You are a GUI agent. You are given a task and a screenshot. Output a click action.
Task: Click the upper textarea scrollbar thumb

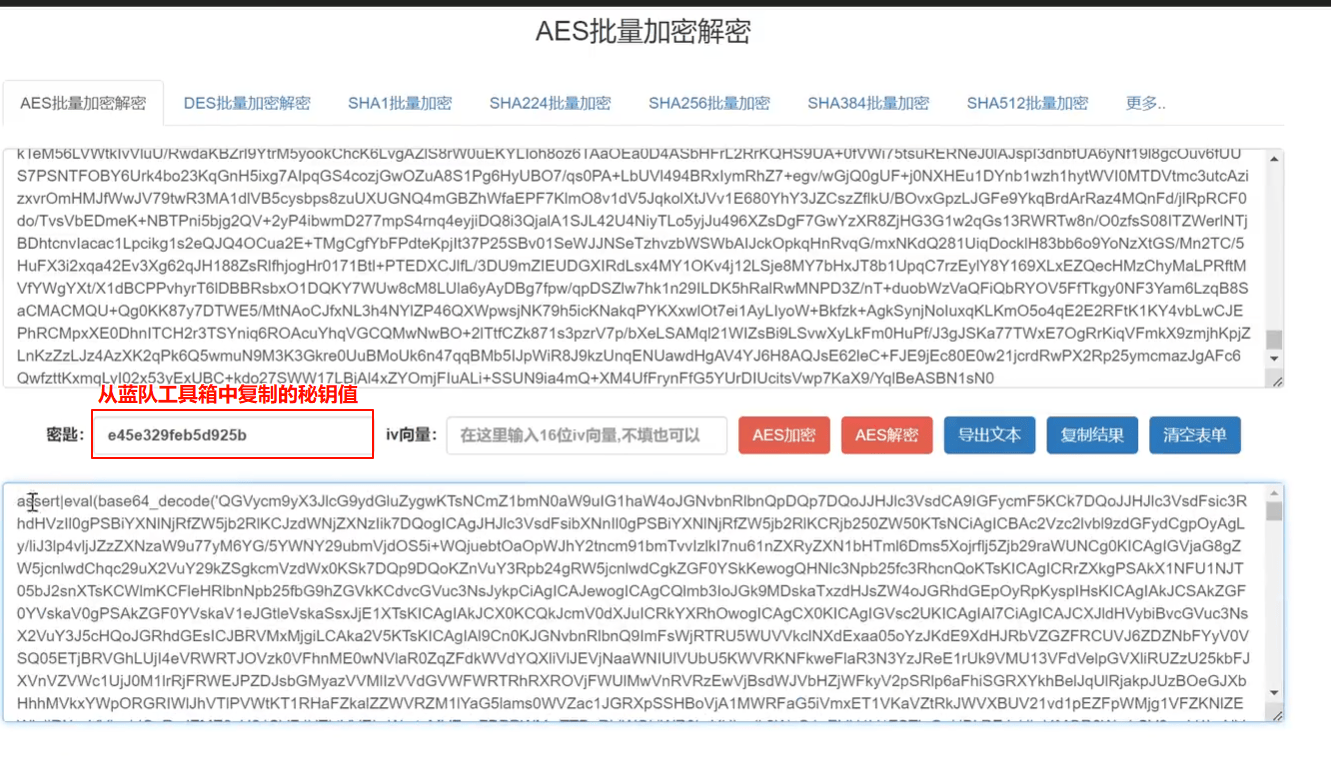pyautogui.click(x=1274, y=340)
